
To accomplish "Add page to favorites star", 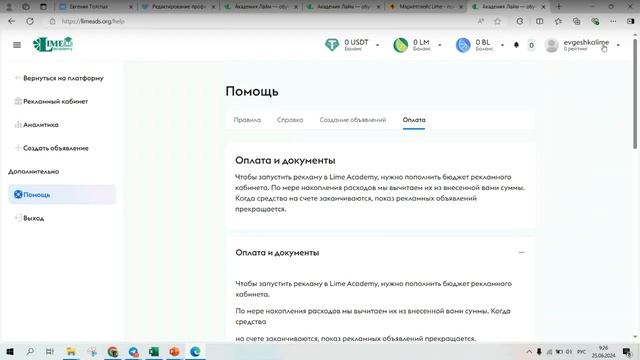I will click(498, 21).
